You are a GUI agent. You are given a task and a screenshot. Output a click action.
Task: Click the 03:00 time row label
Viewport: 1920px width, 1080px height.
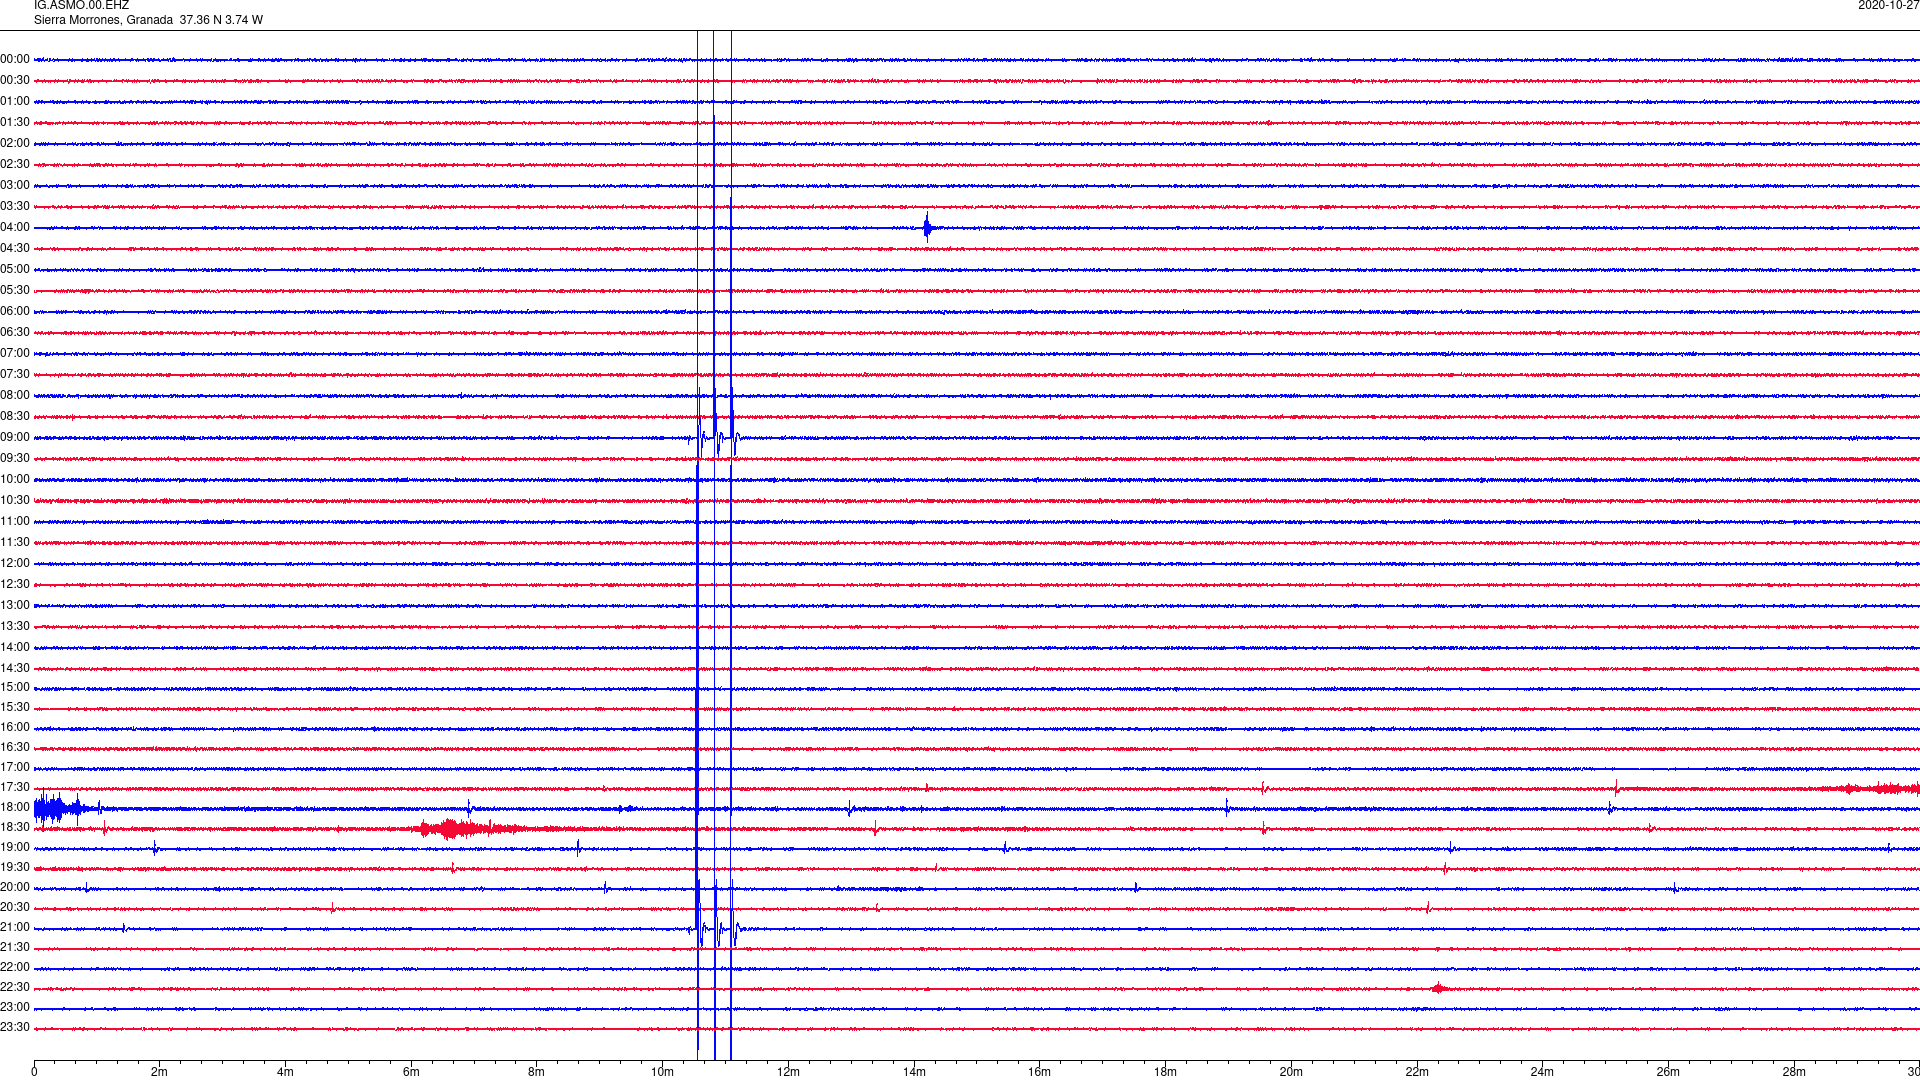tap(15, 186)
